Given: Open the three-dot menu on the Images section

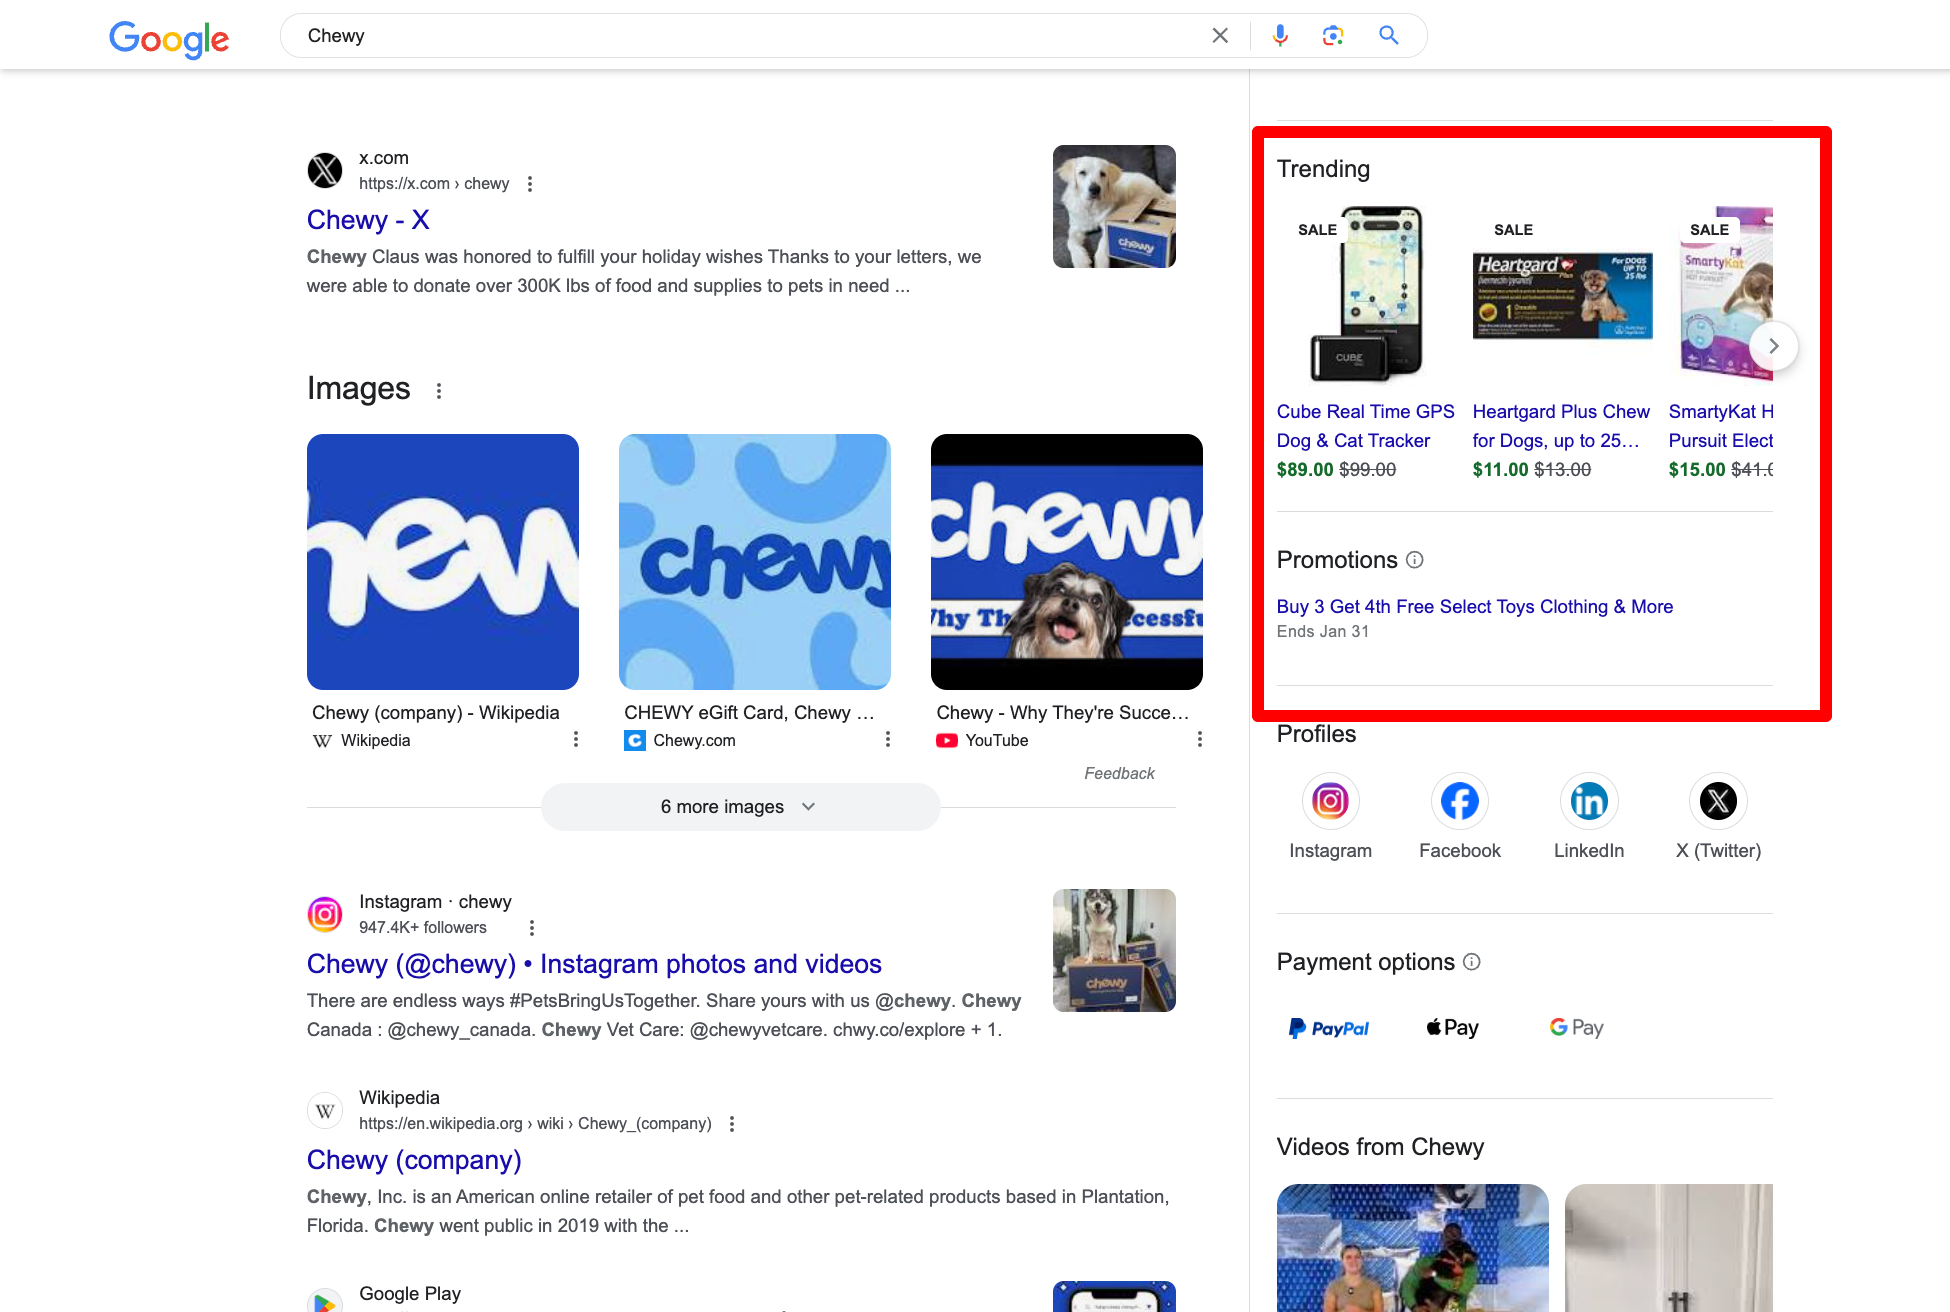Looking at the screenshot, I should pyautogui.click(x=439, y=391).
